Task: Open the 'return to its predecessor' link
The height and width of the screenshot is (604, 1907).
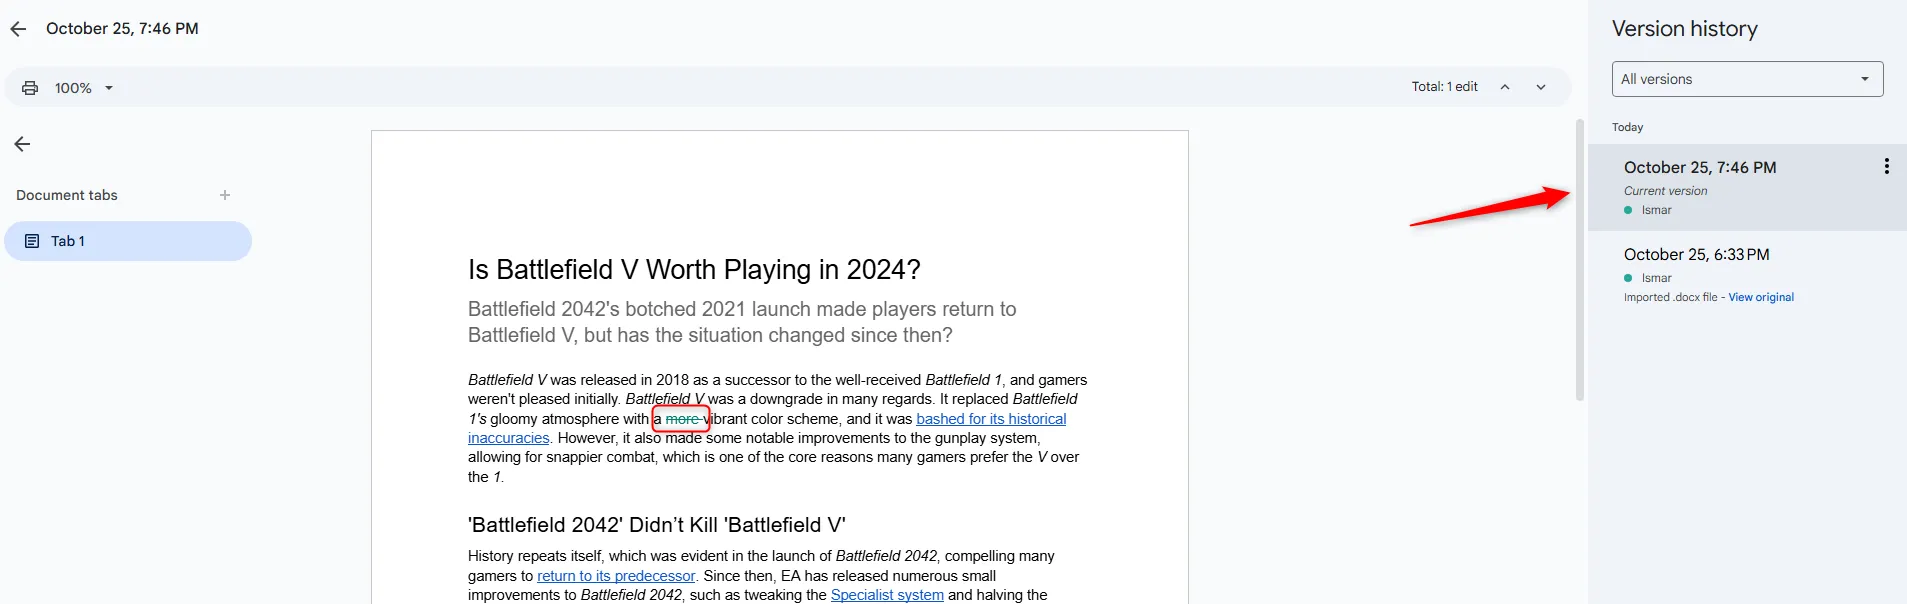Action: 616,576
